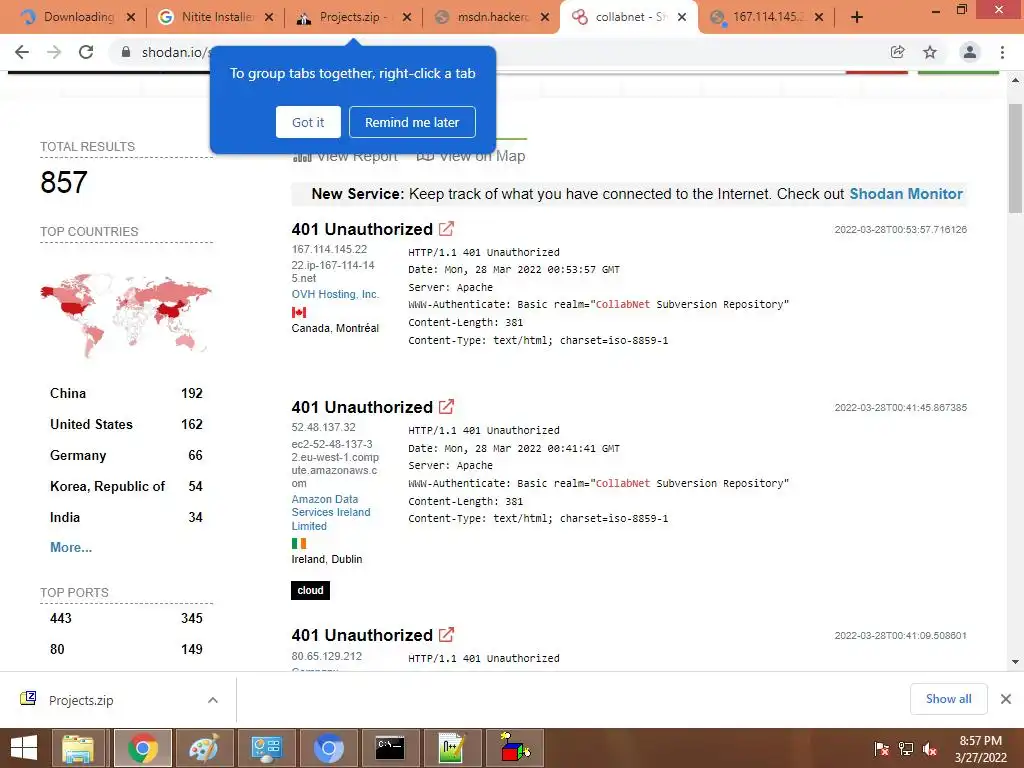Click the forward navigation arrow
Viewport: 1024px width, 768px height.
[54, 52]
